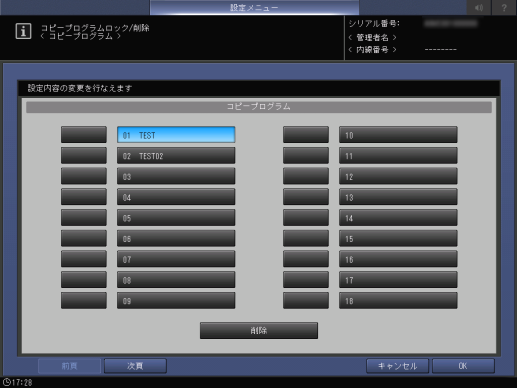Click the 管理者名 label
Image resolution: width=517 pixels, height=388 pixels.
click(x=372, y=37)
